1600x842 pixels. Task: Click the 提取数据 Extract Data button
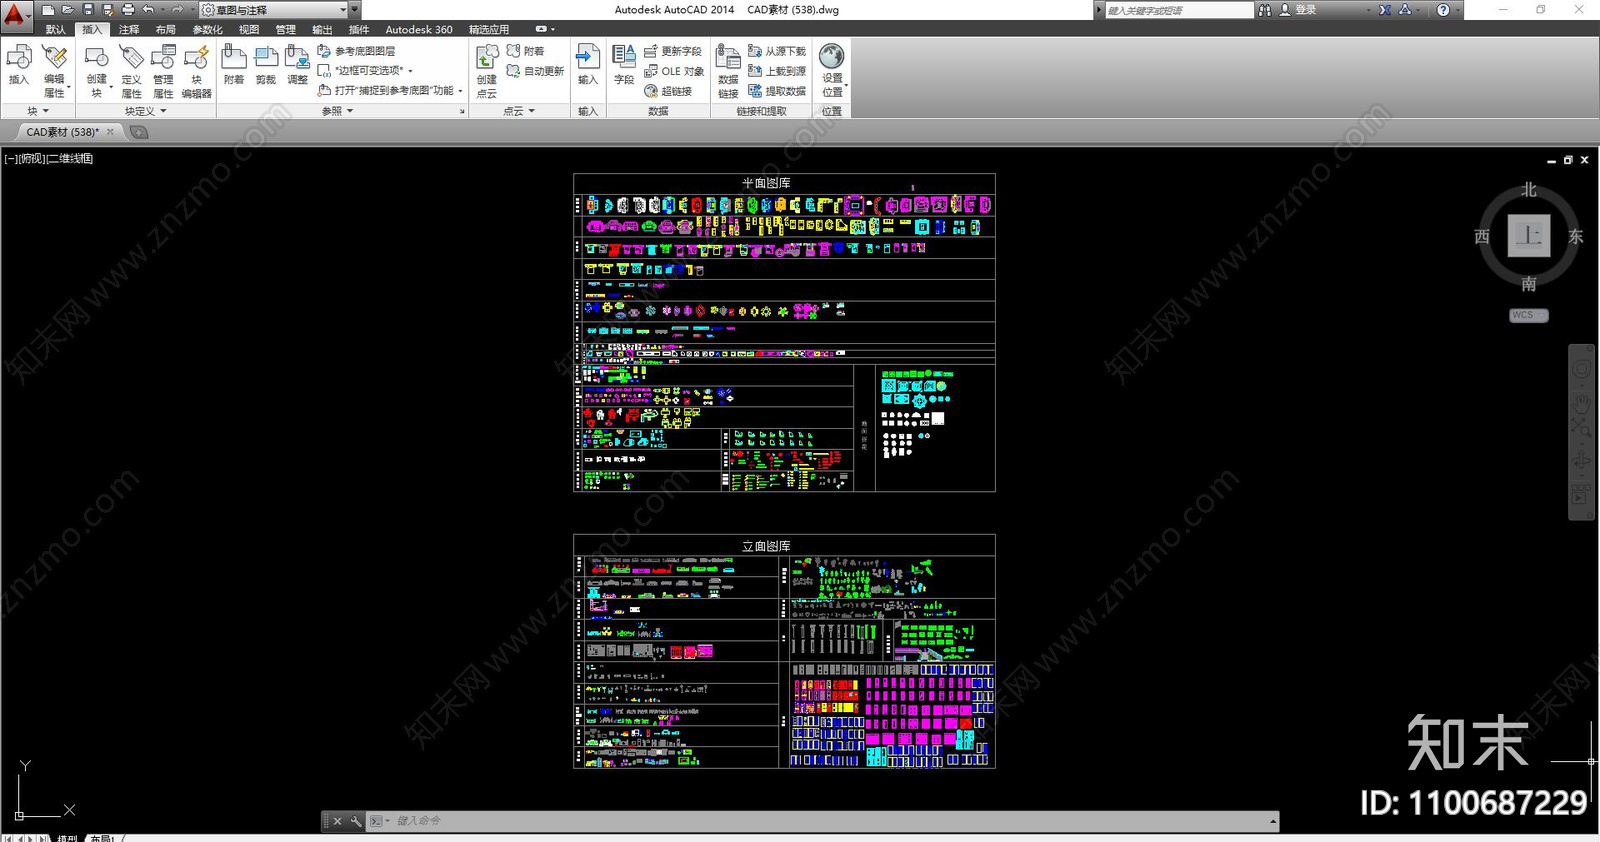pos(777,91)
